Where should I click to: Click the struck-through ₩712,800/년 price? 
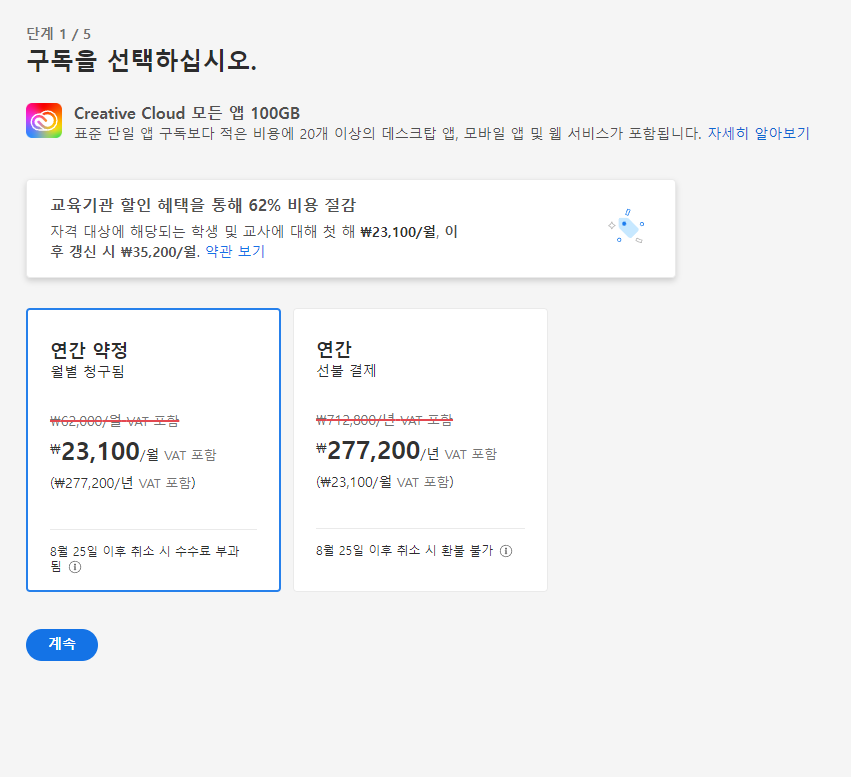coord(384,420)
